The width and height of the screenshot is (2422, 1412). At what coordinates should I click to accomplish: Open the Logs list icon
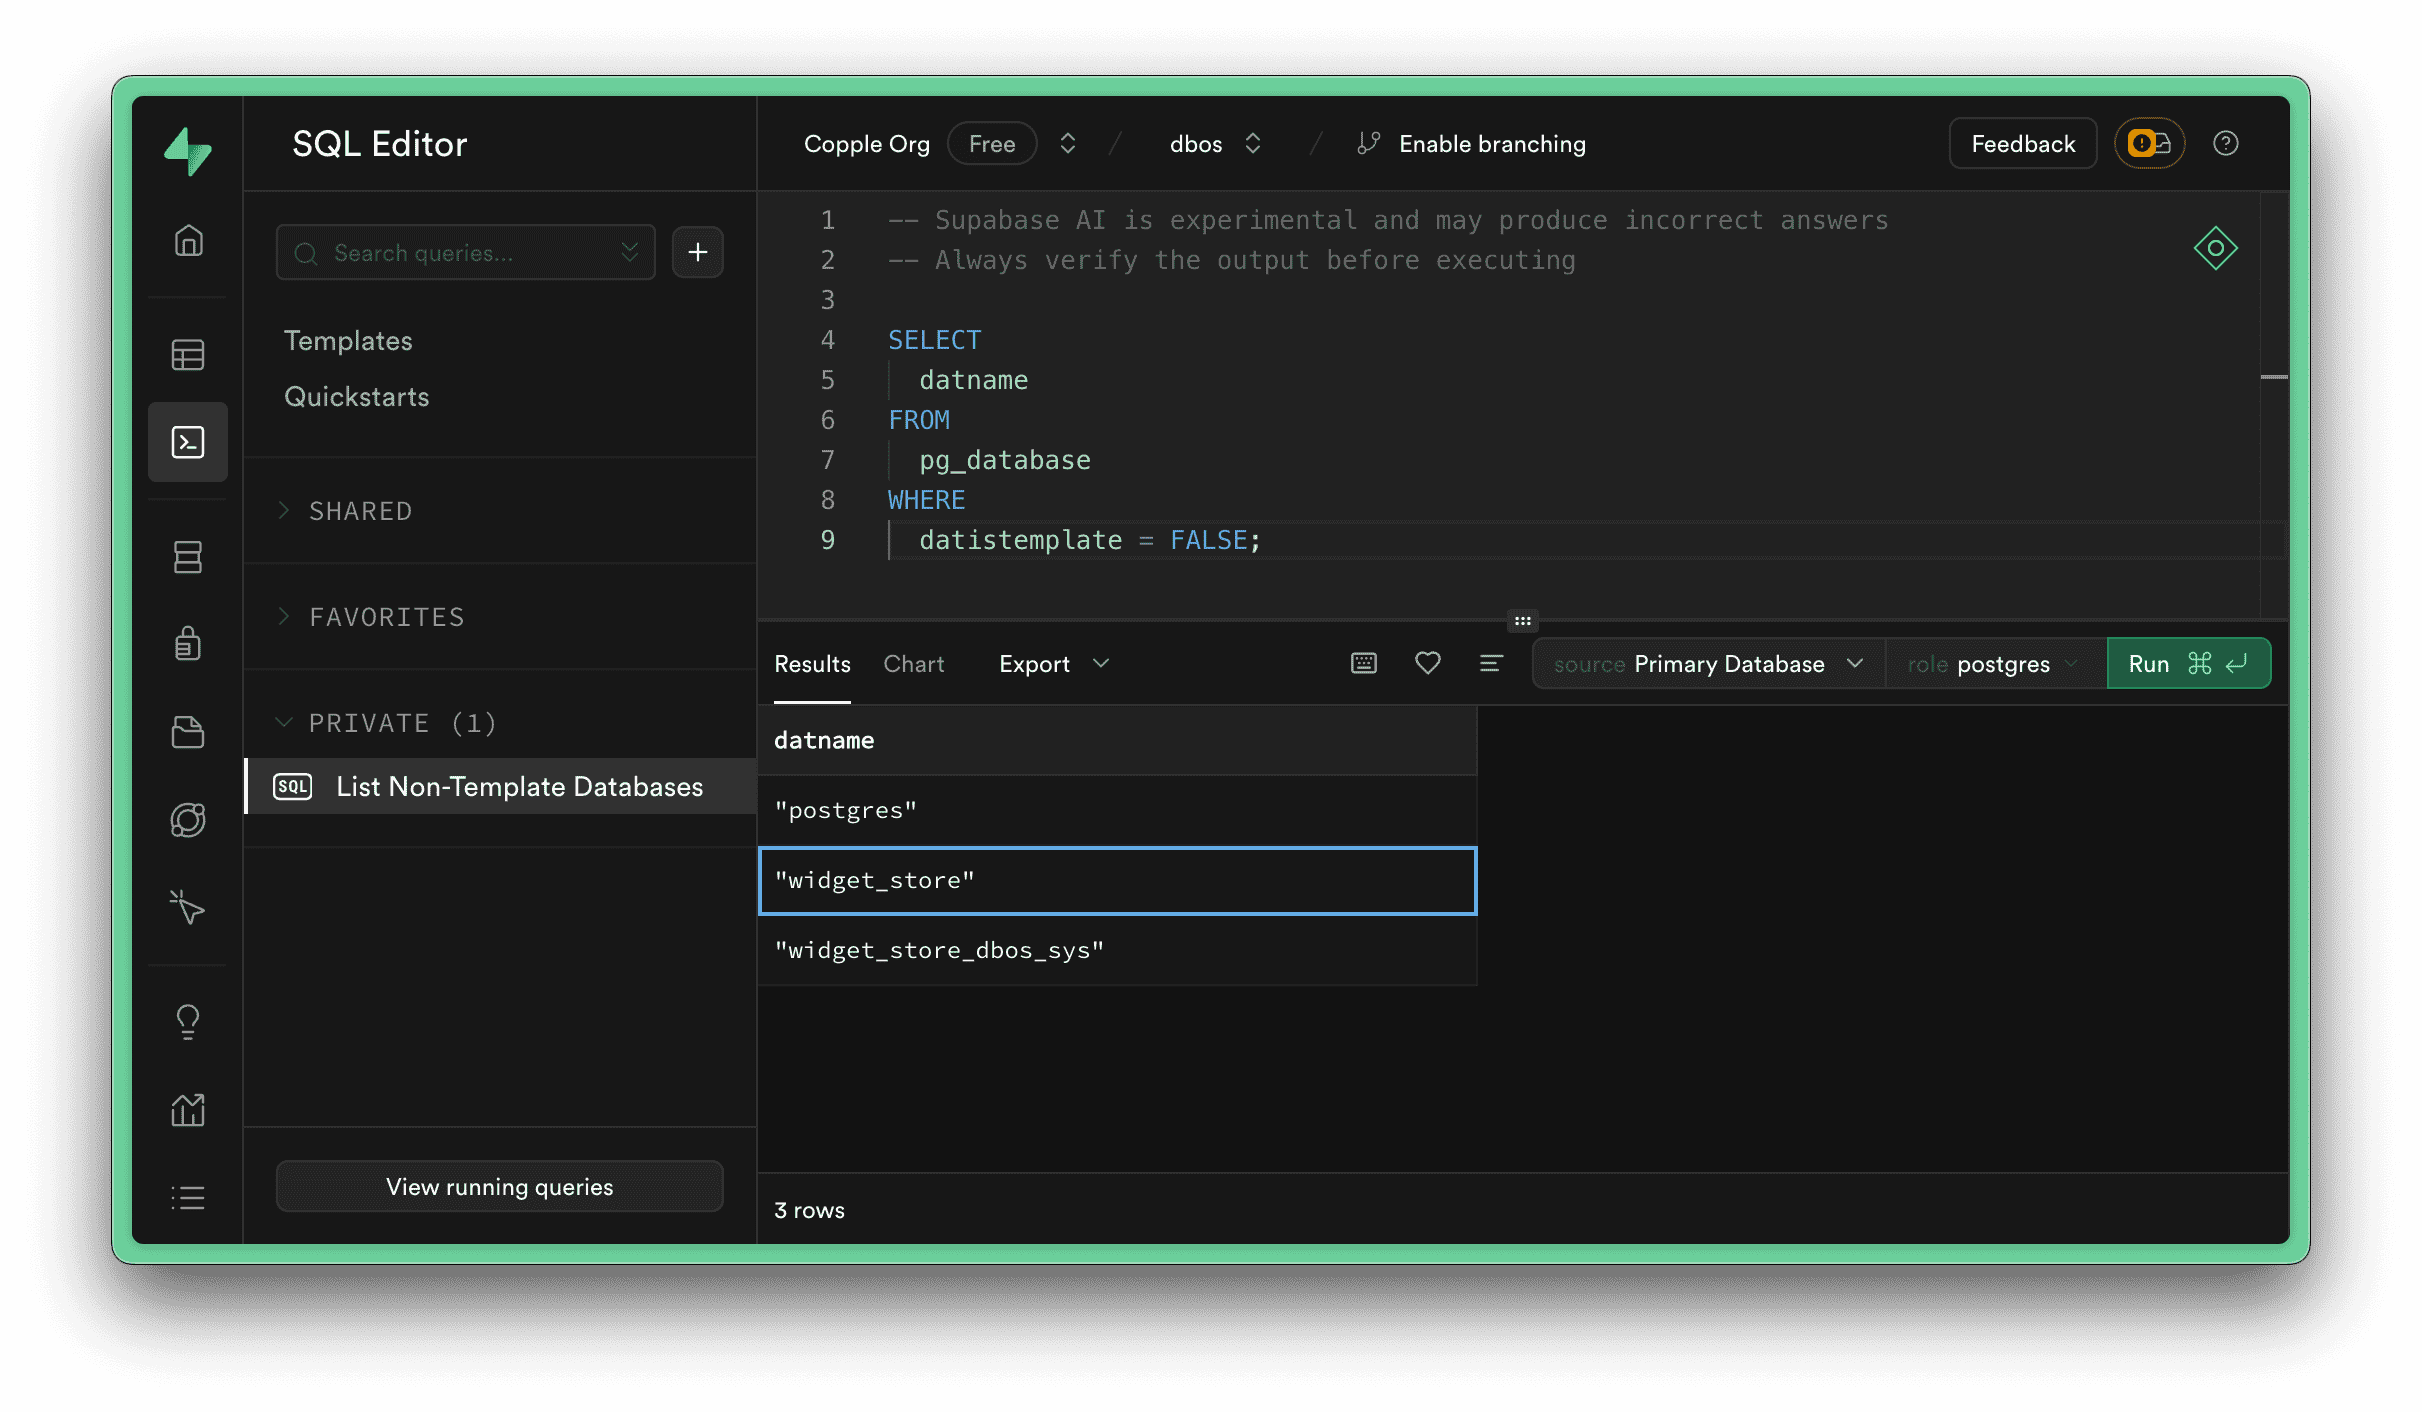coord(188,1197)
